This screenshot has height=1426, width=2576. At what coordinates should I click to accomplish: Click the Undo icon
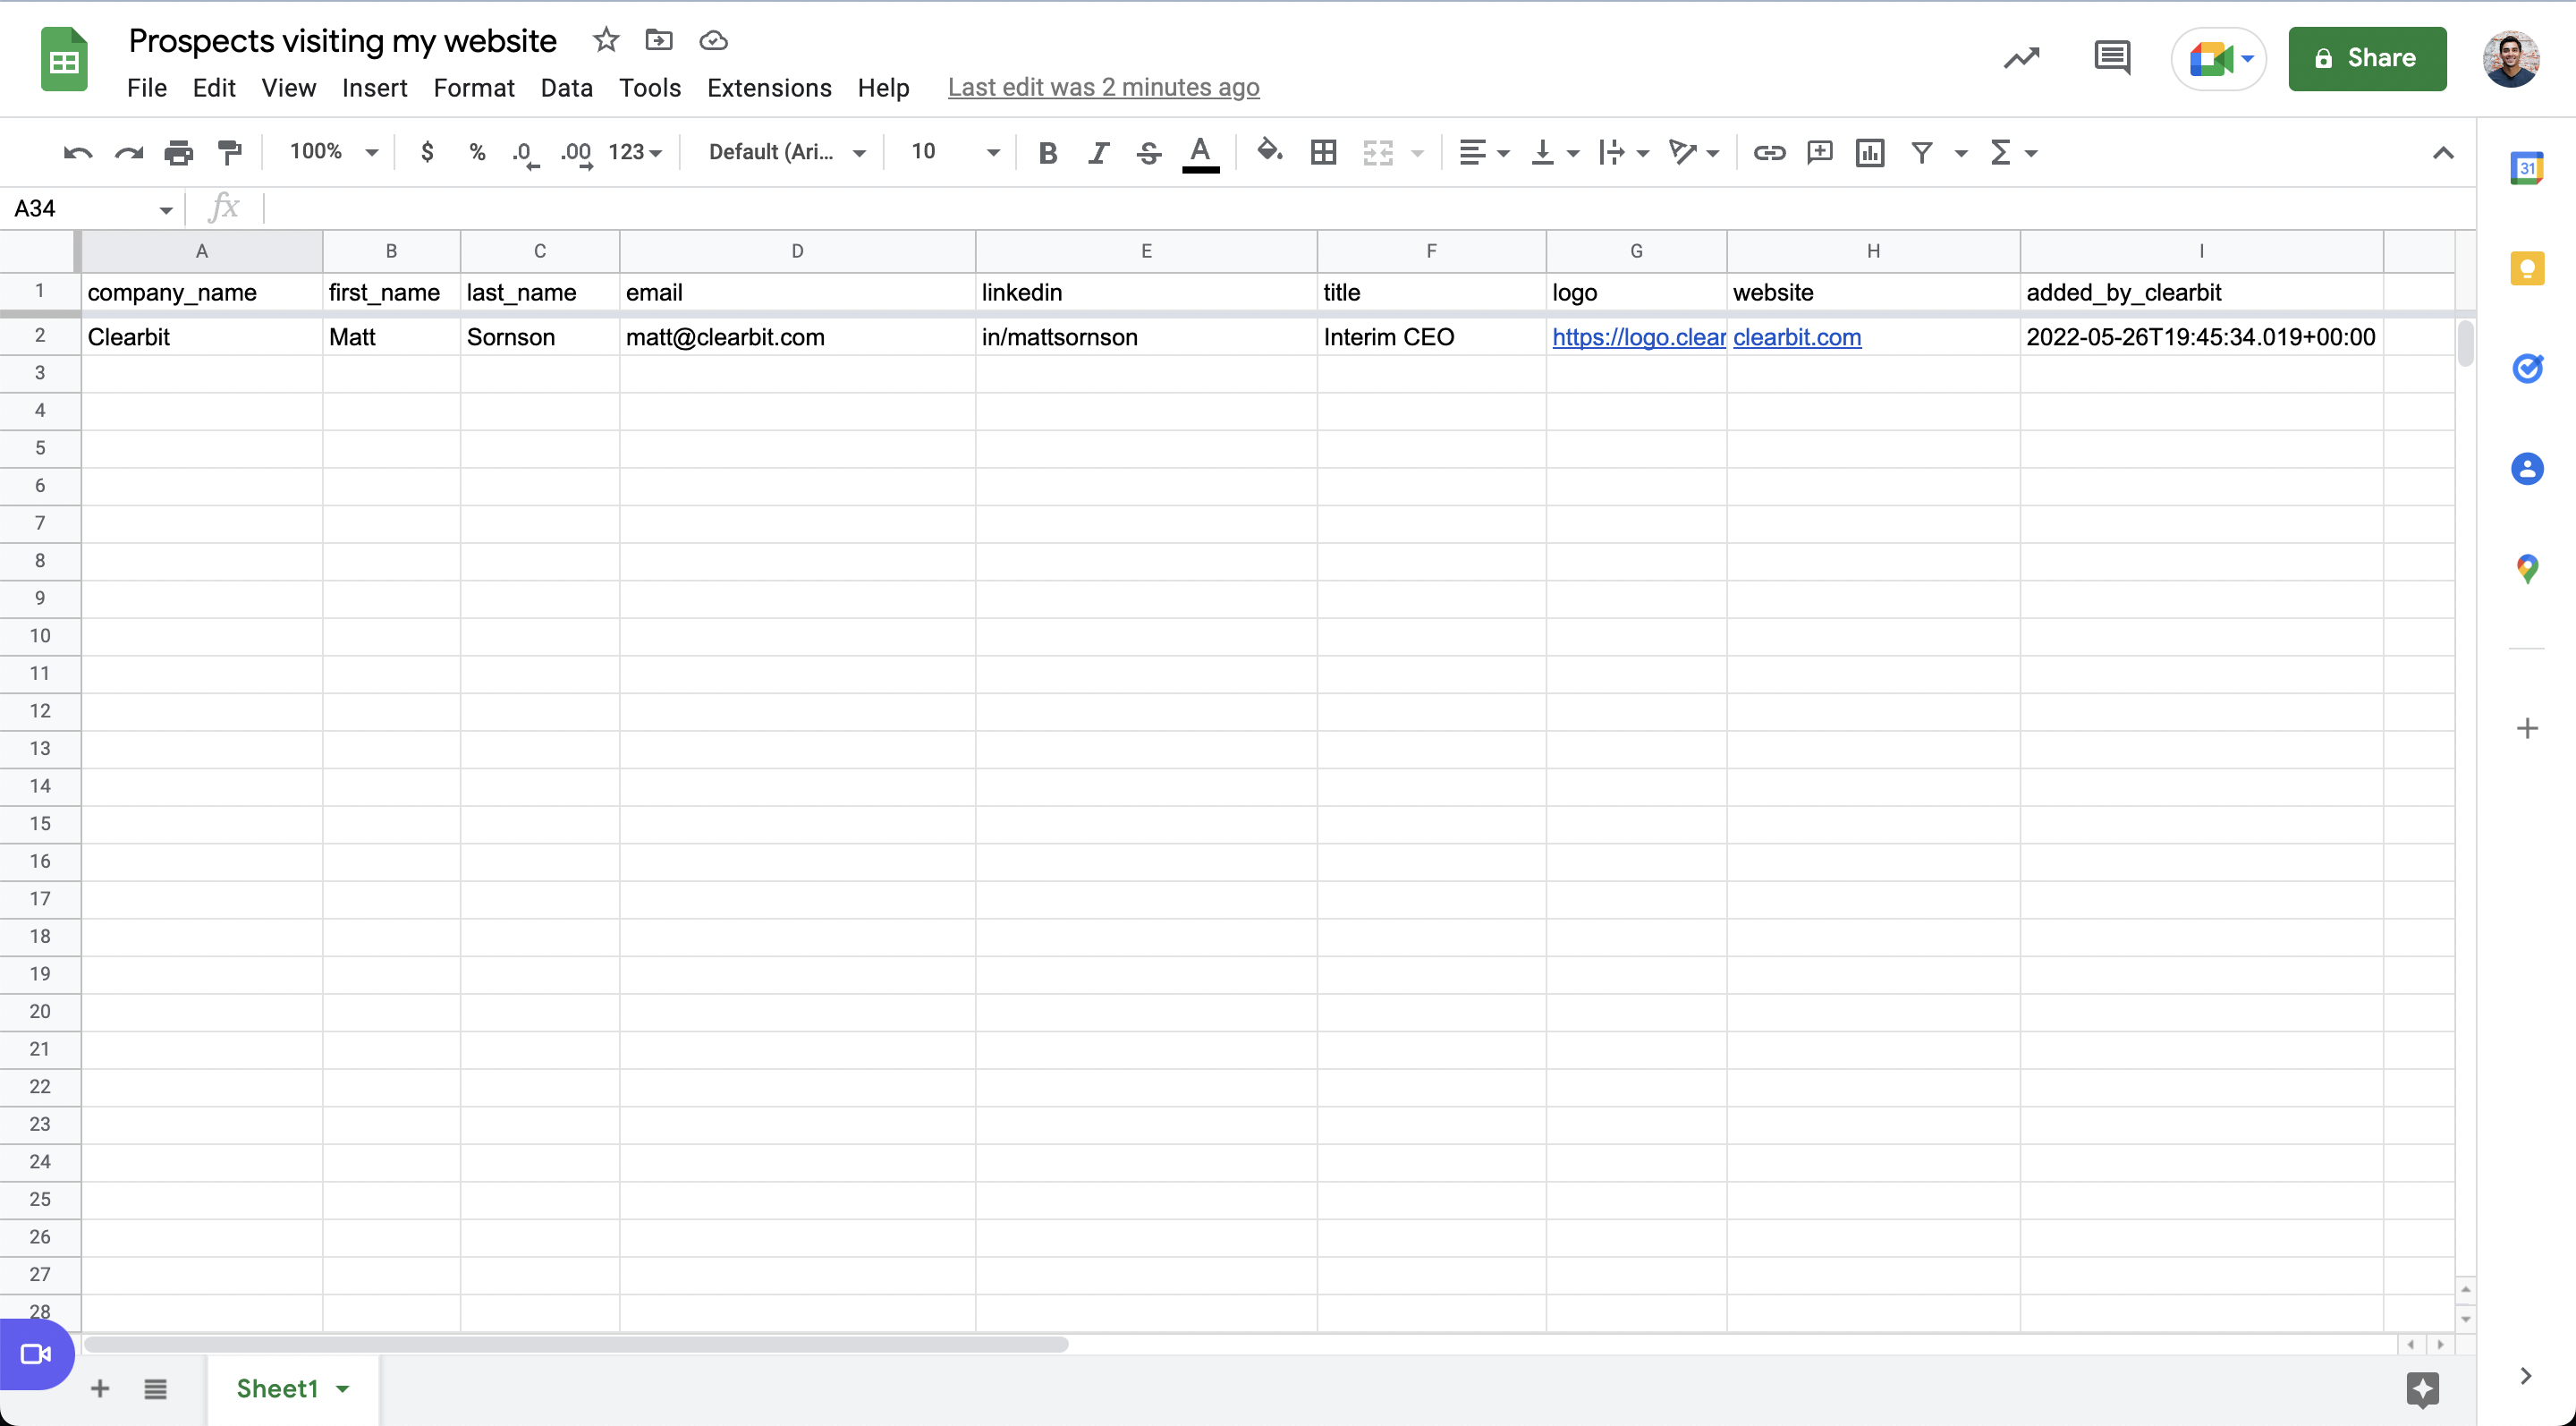coord(77,153)
